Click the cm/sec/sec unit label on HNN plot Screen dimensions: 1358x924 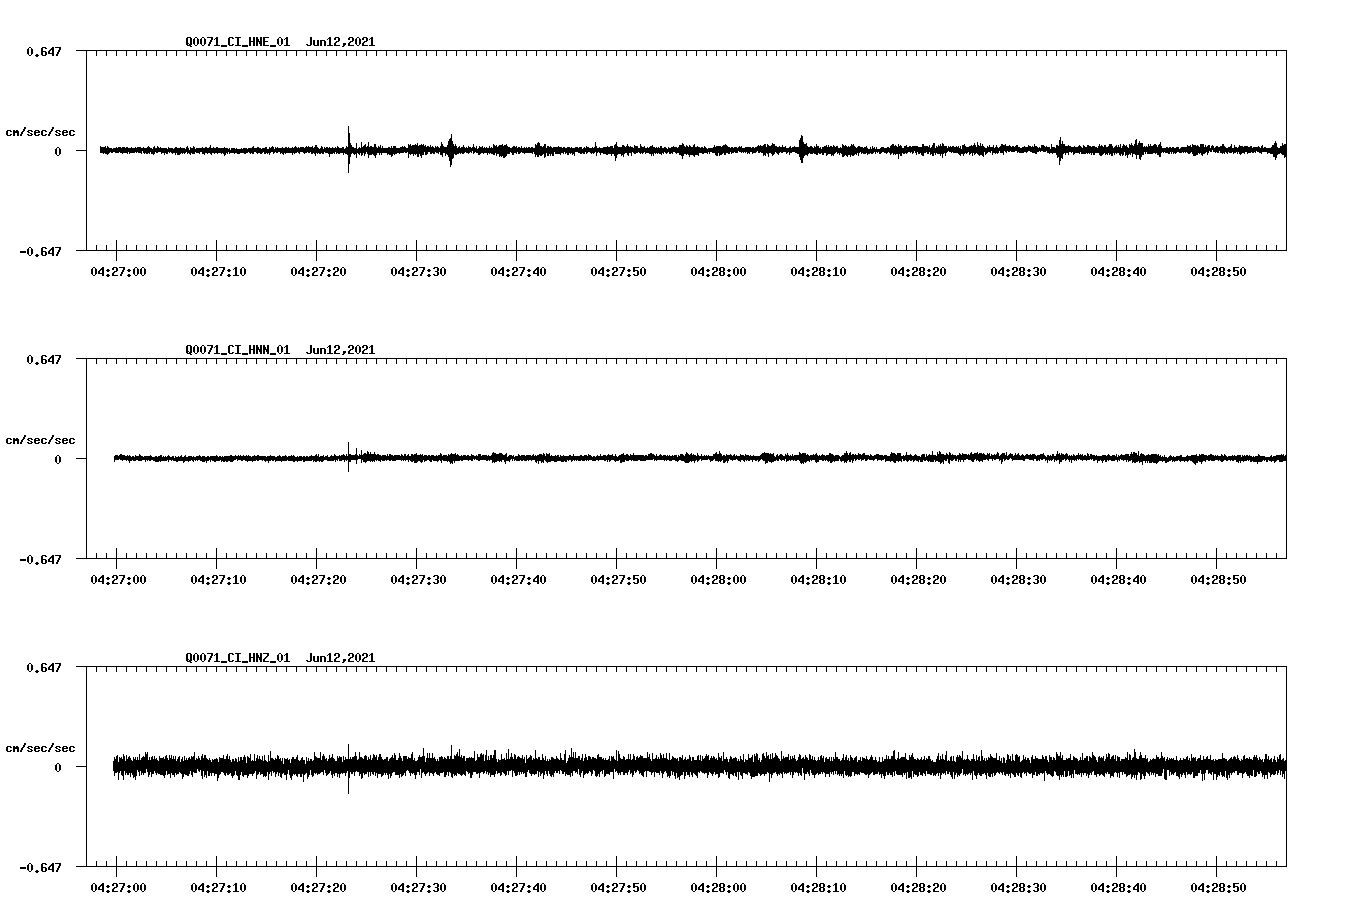[40, 440]
